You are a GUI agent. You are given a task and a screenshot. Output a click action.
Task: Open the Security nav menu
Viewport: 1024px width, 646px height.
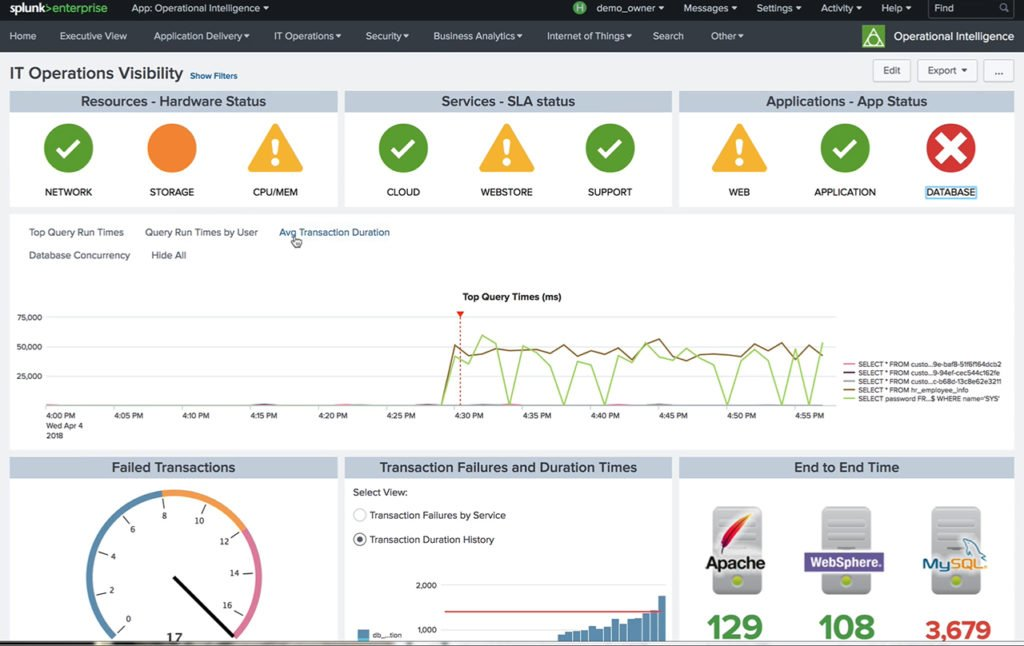click(387, 36)
